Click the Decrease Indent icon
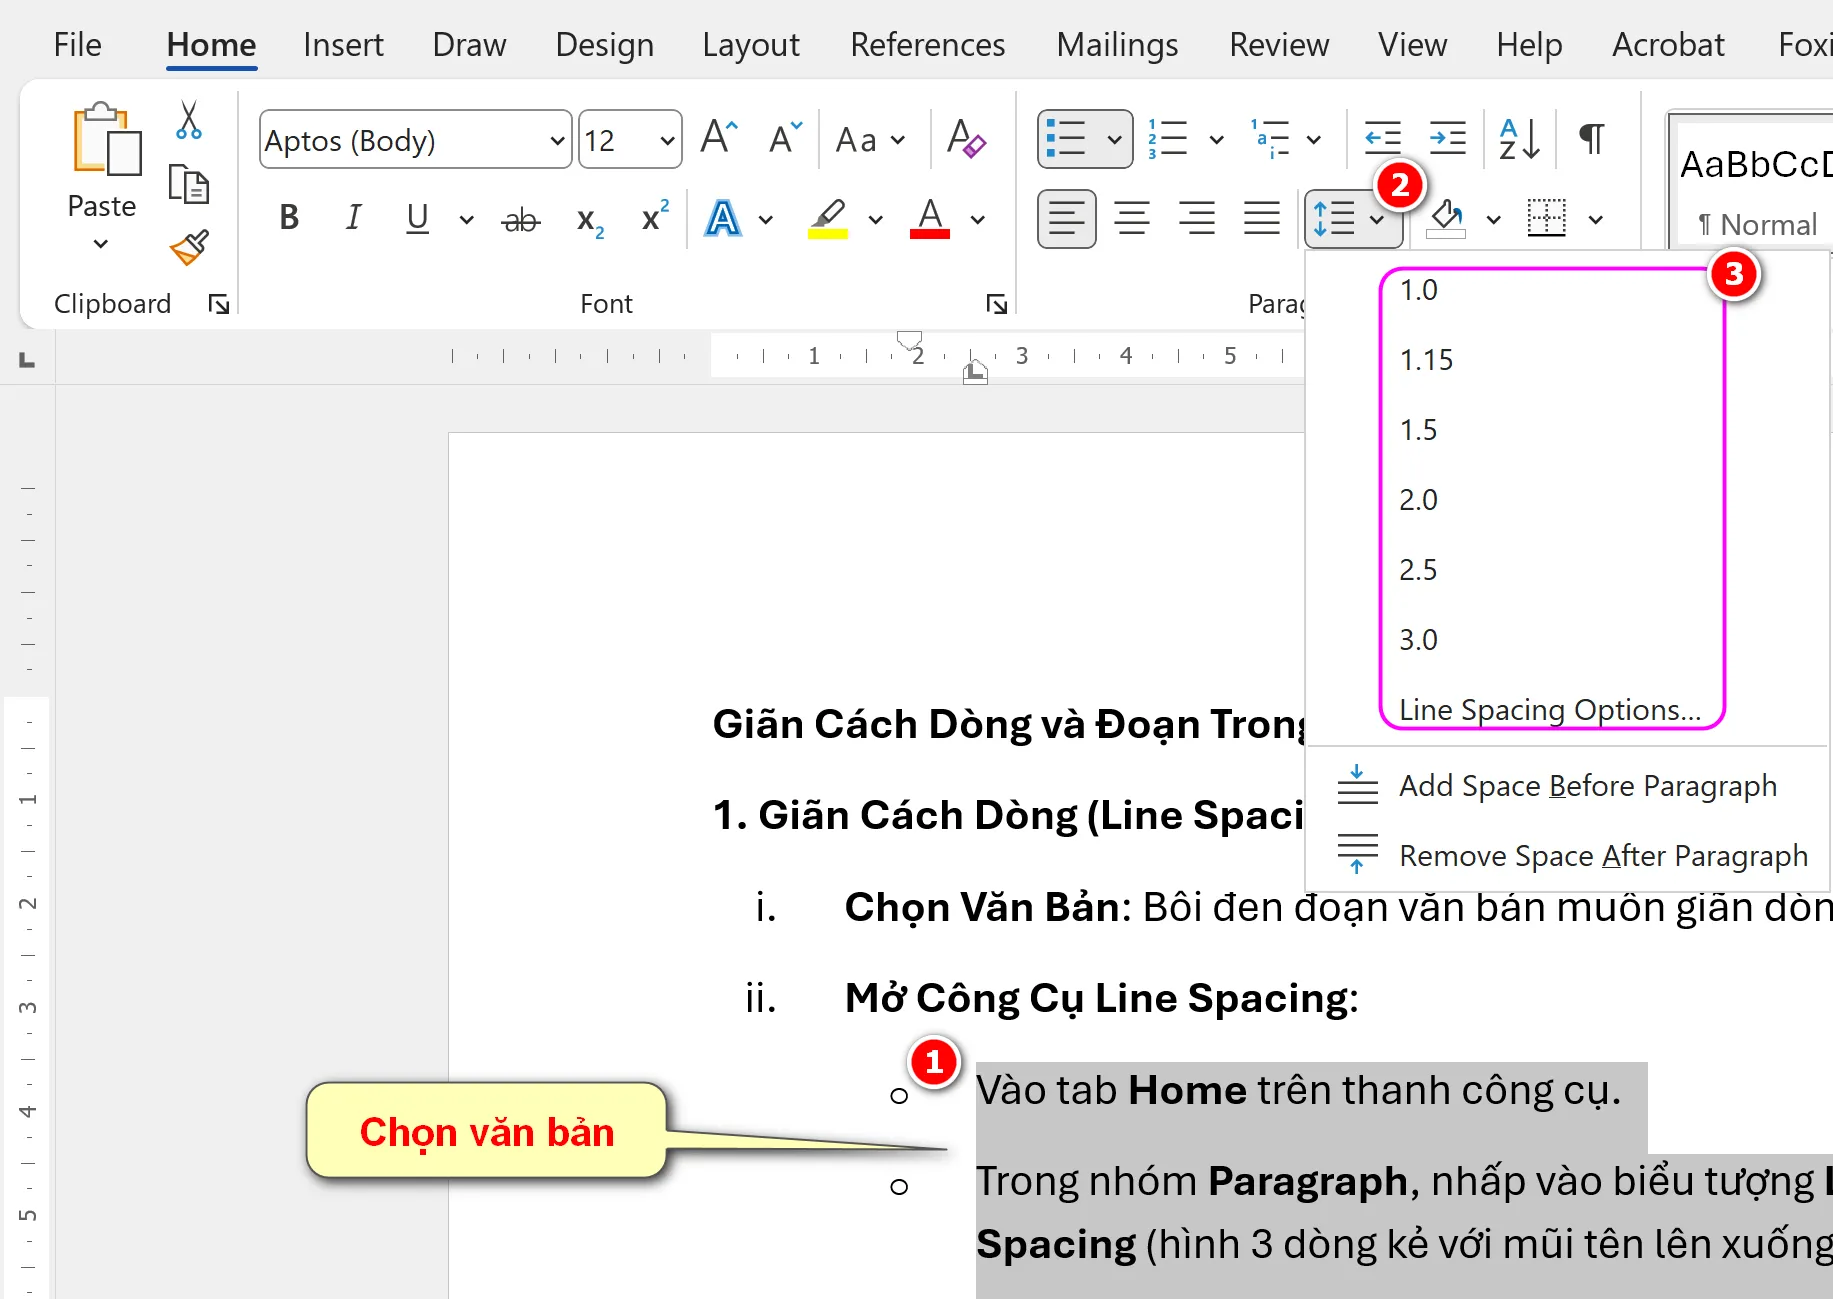Screen dimensions: 1833x1299 pos(1381,139)
